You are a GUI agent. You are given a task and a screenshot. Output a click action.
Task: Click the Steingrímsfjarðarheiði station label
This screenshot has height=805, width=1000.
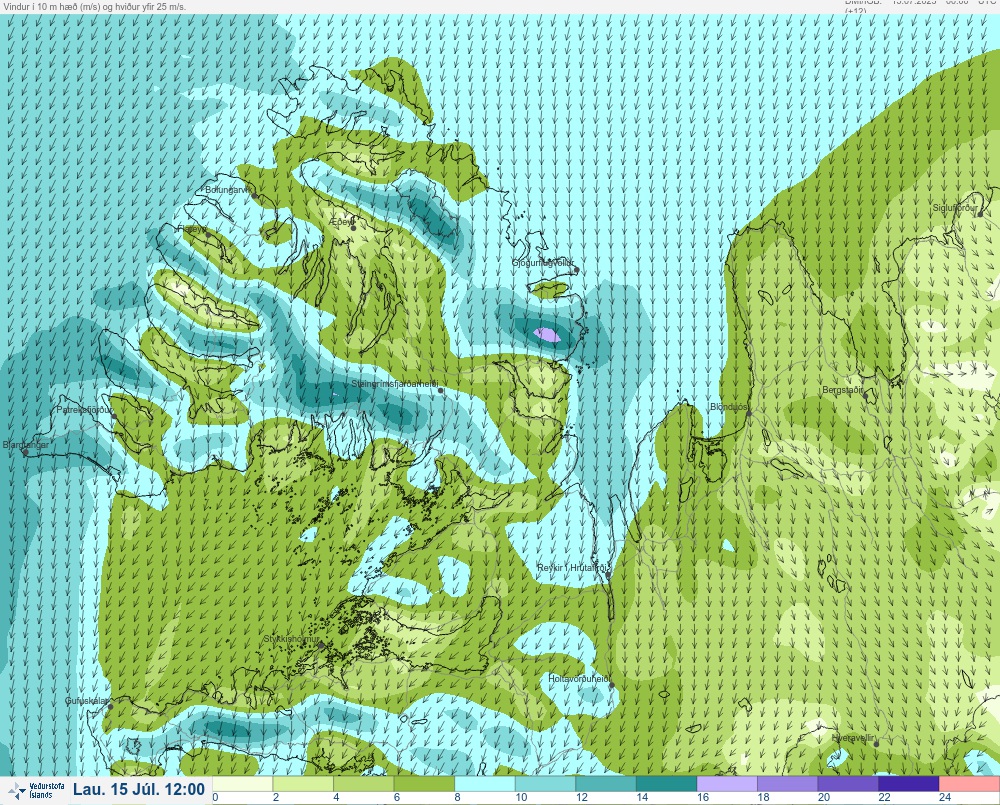pyautogui.click(x=395, y=384)
